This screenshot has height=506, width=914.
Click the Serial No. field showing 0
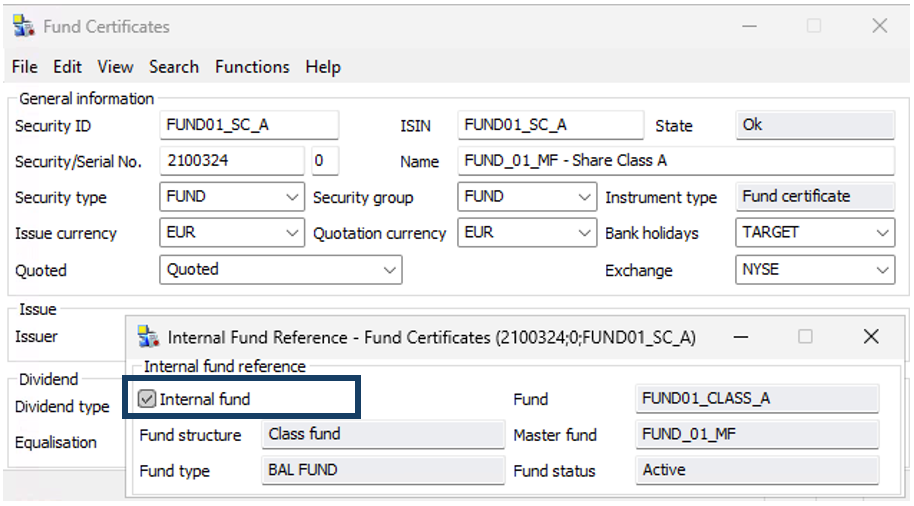(325, 161)
